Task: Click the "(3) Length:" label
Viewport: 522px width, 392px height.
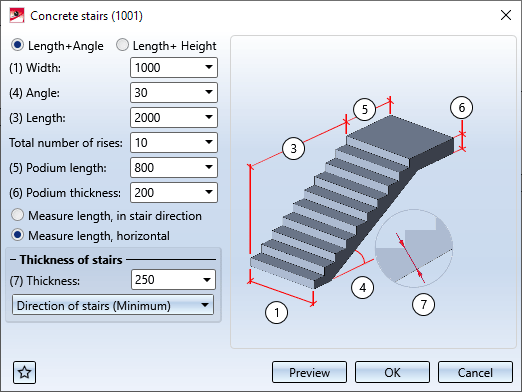Action: tap(37, 118)
